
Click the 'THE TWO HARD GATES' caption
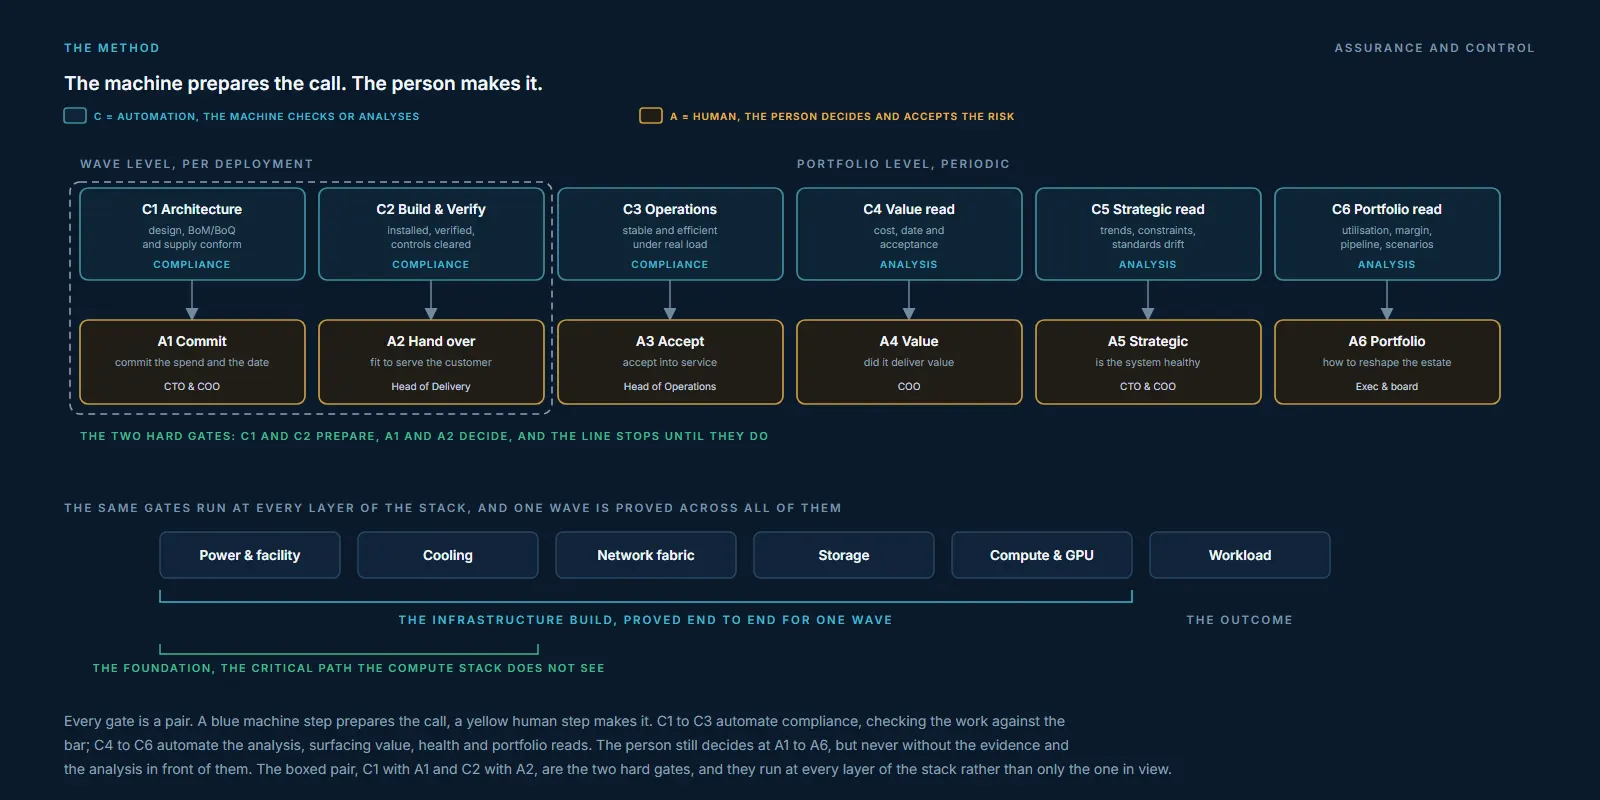424,436
